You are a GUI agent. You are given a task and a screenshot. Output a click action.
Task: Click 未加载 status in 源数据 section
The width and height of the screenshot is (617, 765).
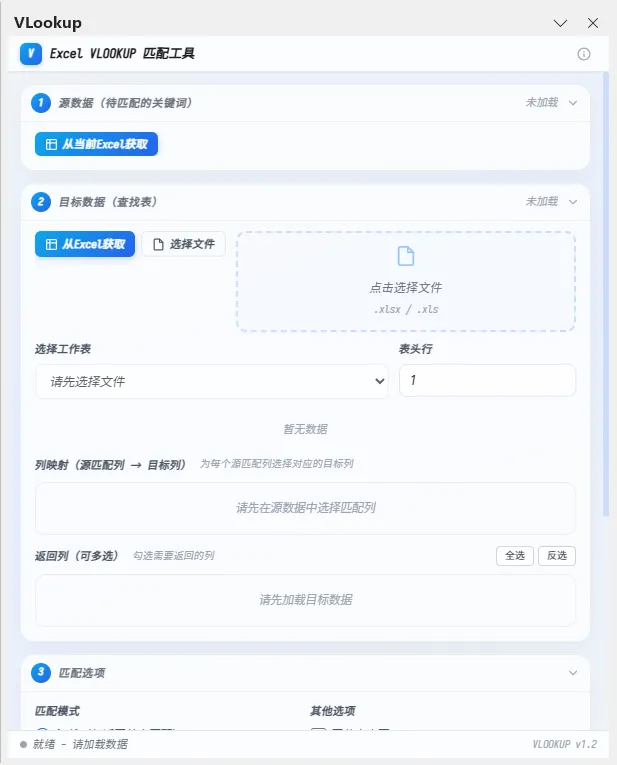(541, 102)
